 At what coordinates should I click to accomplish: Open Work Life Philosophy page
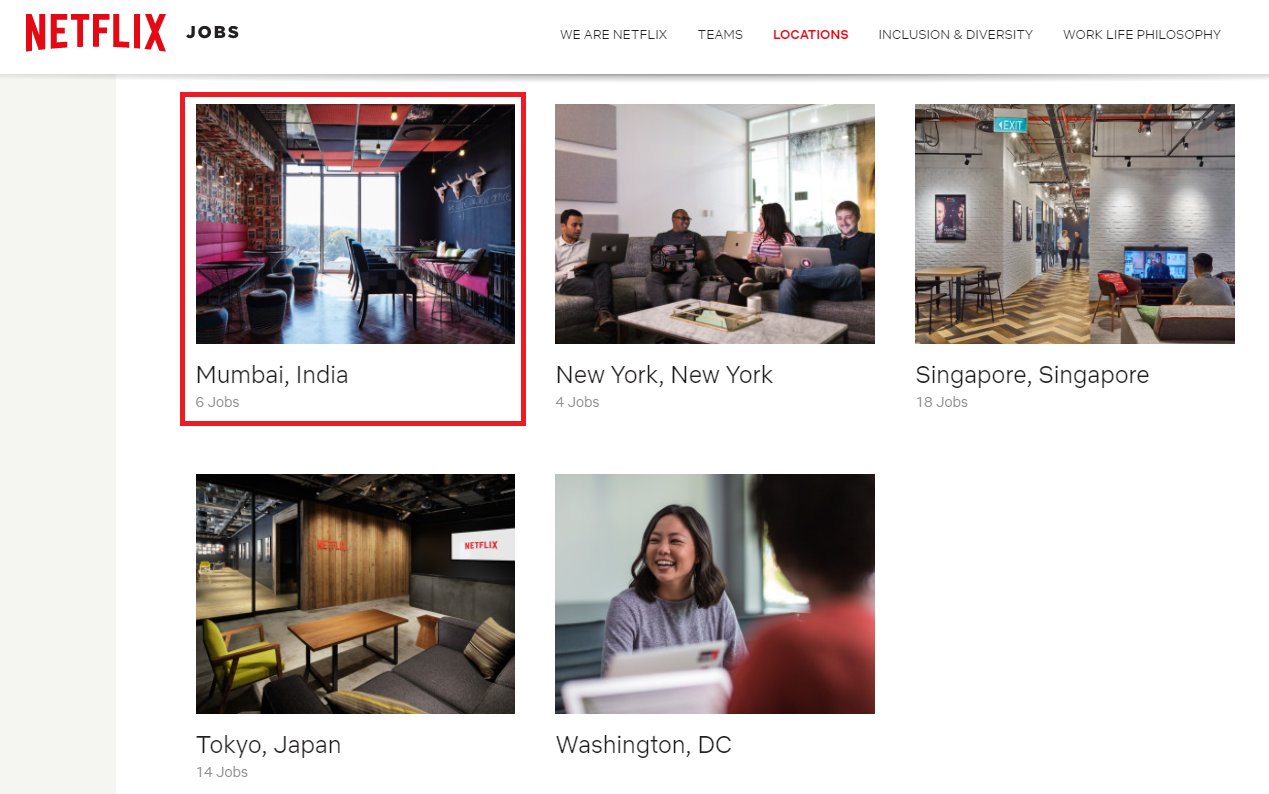click(x=1142, y=34)
